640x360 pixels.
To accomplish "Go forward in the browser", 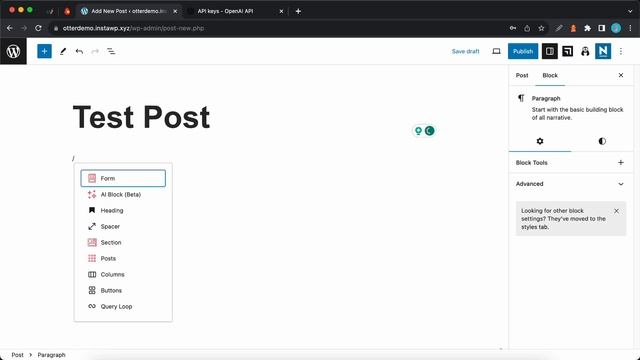I will 24,28.
